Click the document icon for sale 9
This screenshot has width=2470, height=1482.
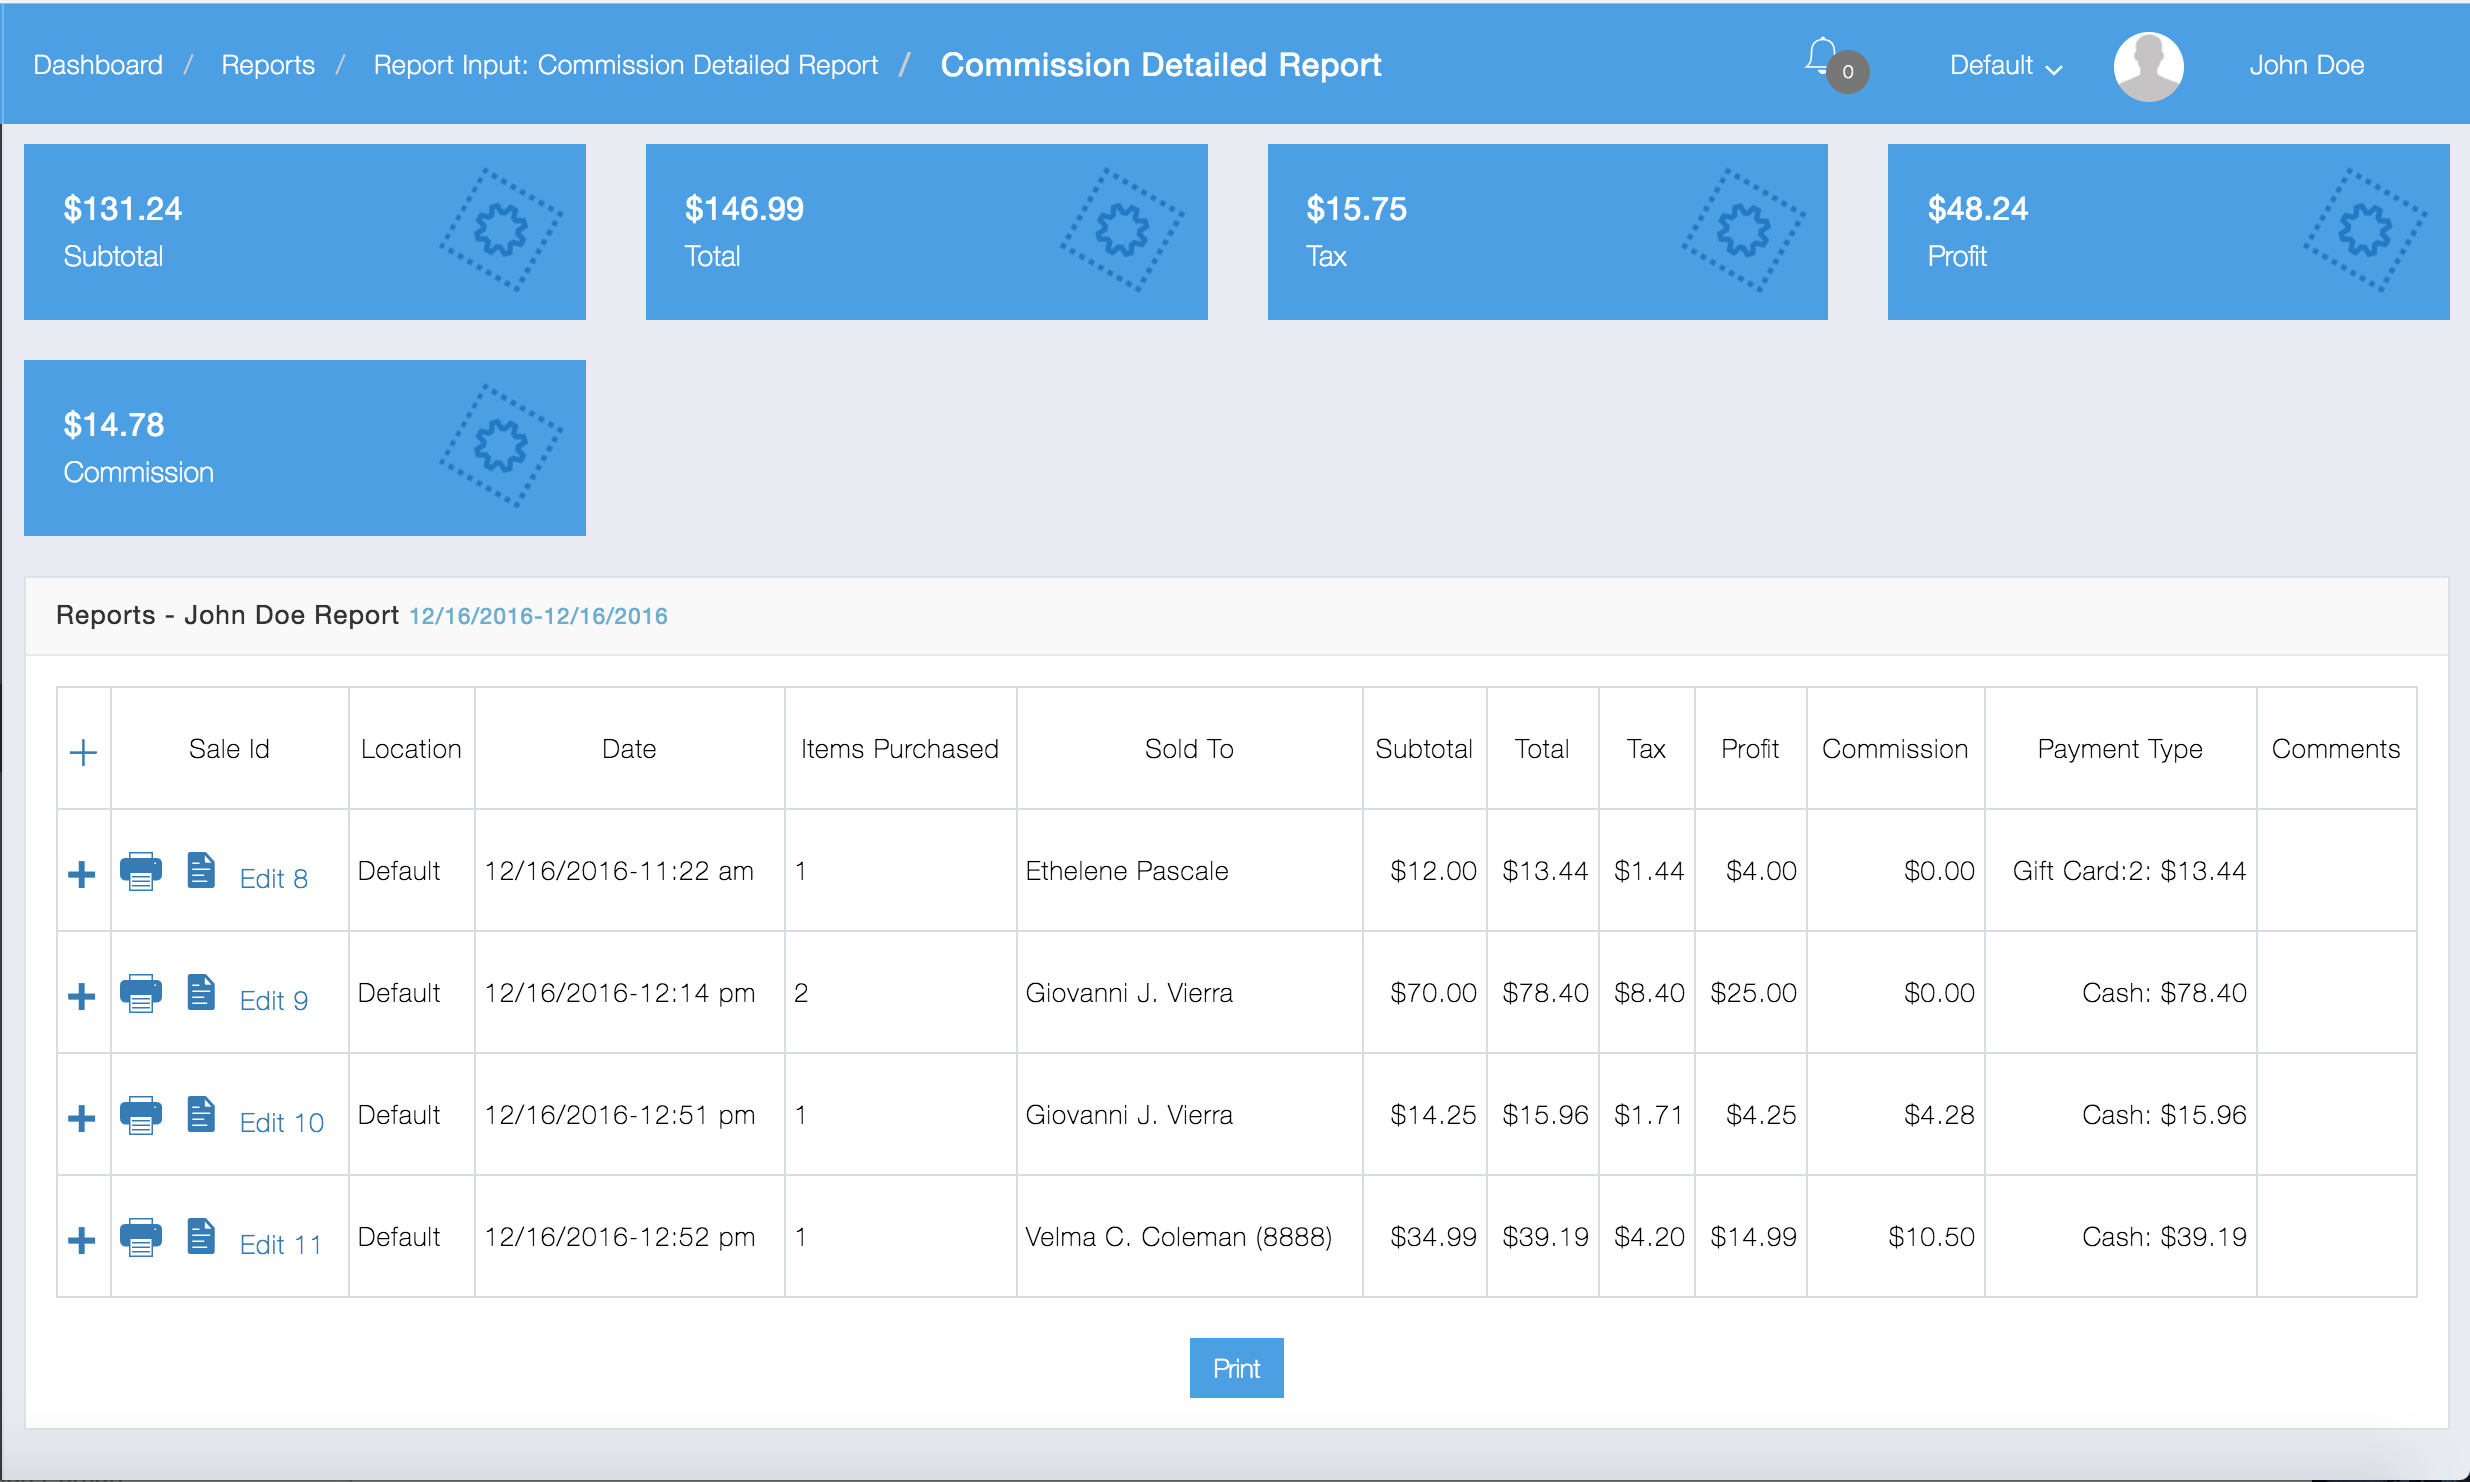[201, 993]
